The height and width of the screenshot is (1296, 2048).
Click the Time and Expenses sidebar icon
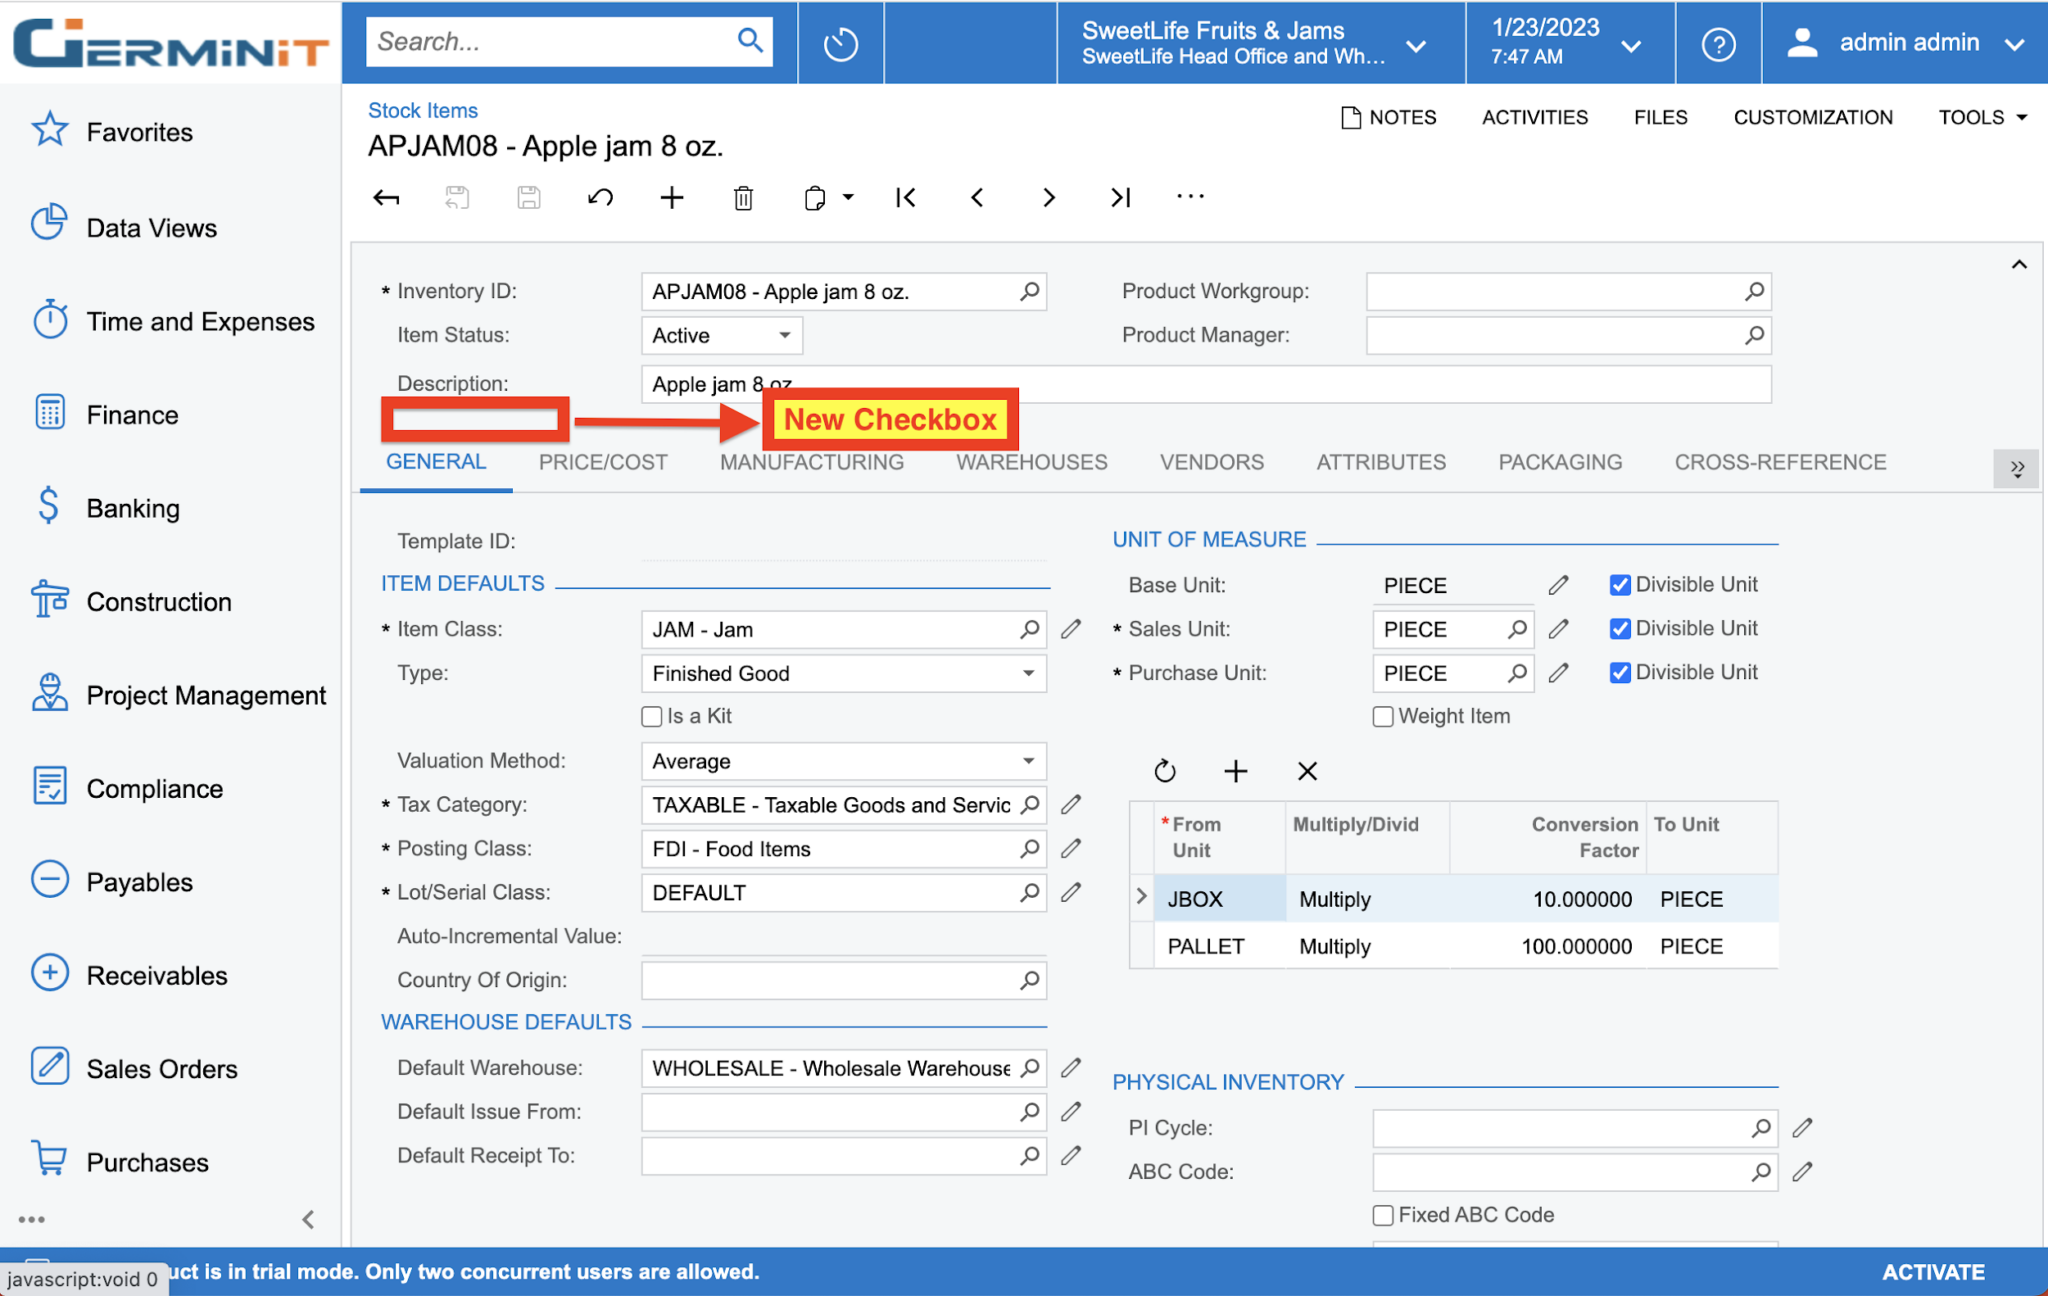[x=49, y=320]
